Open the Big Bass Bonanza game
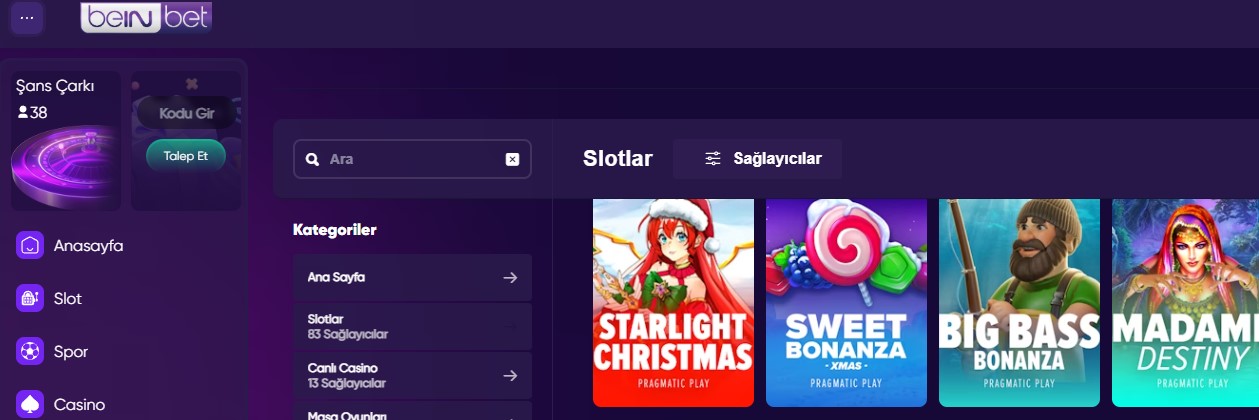 coord(1019,302)
